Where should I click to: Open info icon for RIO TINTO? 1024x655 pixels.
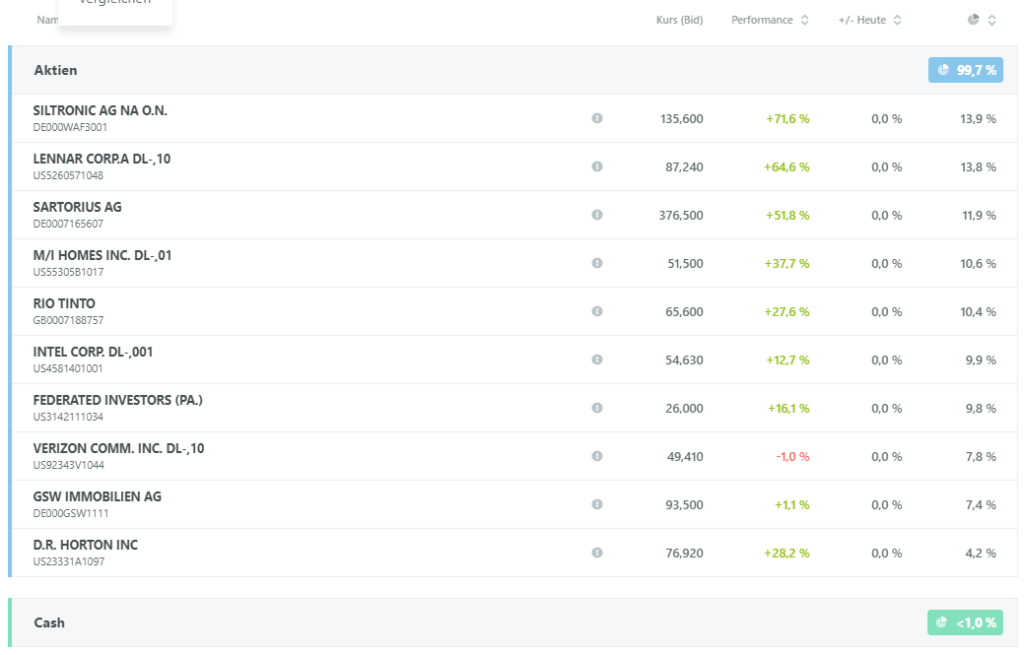pos(597,312)
